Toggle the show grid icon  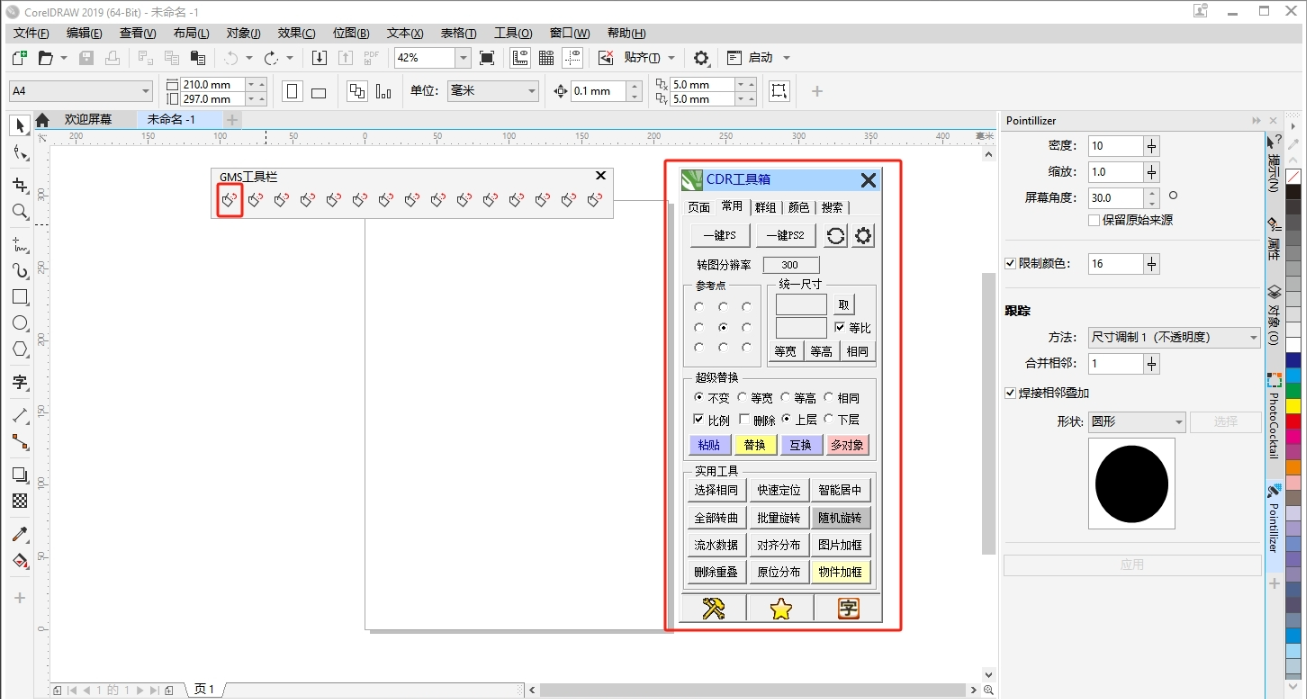546,58
